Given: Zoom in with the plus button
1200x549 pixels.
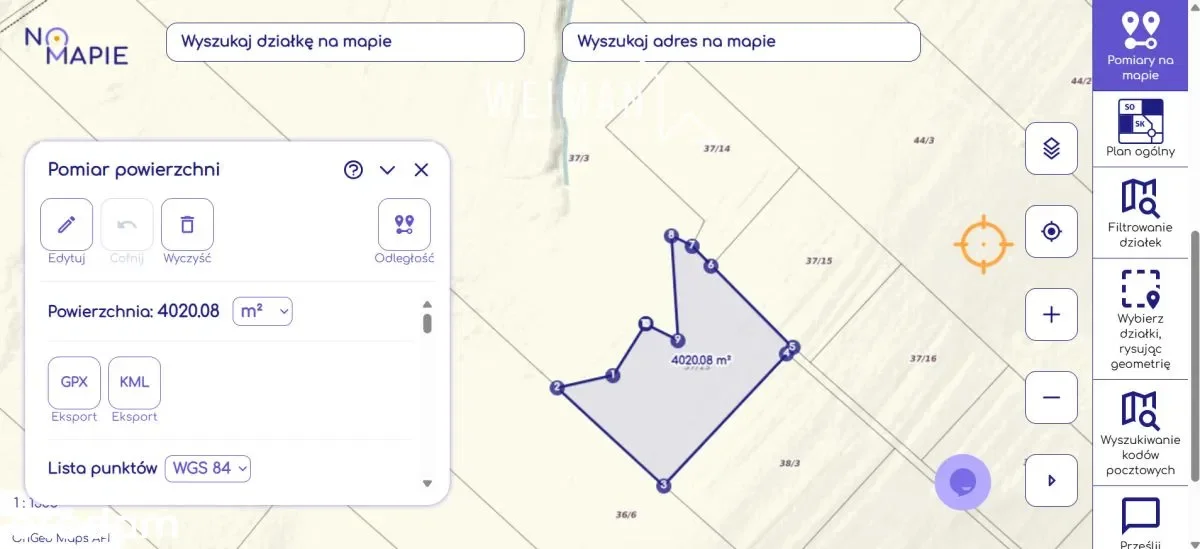Looking at the screenshot, I should coord(1051,315).
